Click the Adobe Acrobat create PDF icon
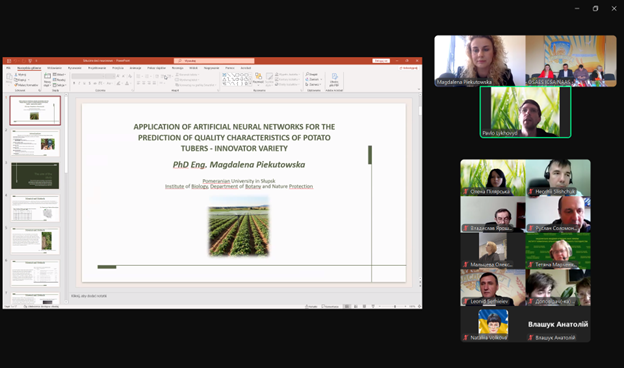The height and width of the screenshot is (368, 624). coord(335,76)
